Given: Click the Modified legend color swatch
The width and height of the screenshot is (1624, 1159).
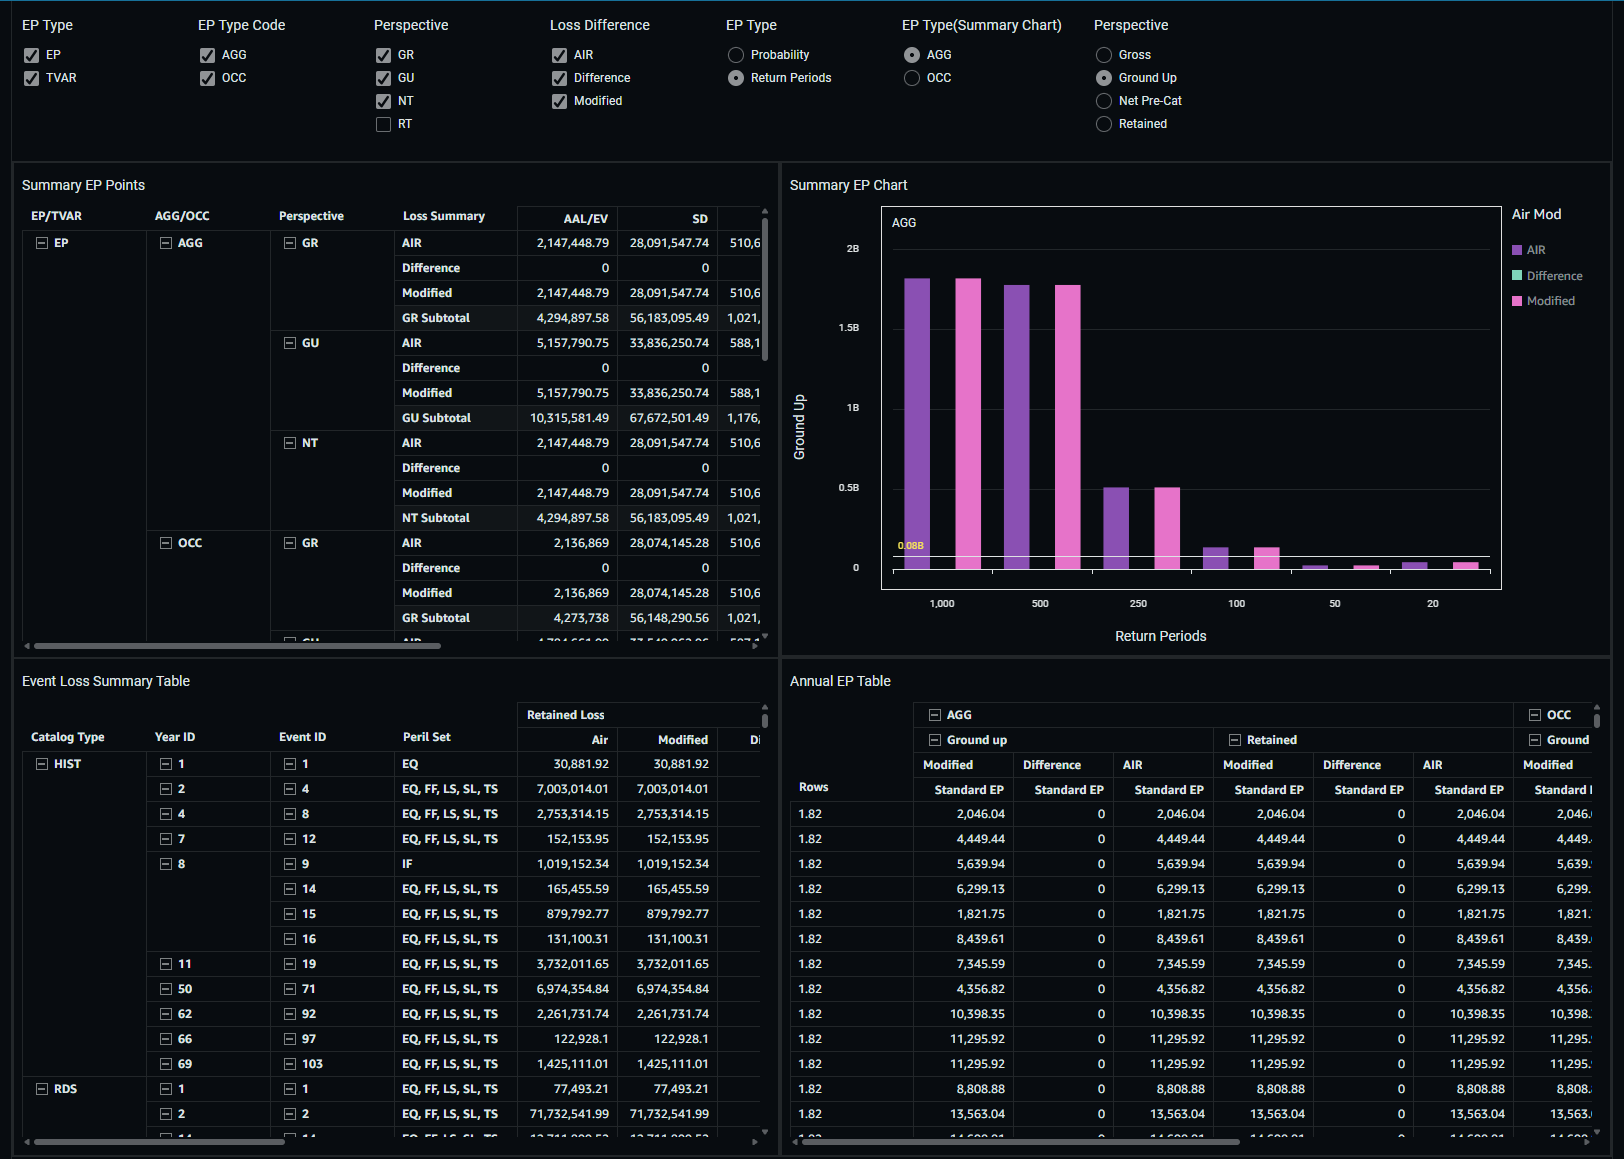Looking at the screenshot, I should click(1517, 301).
